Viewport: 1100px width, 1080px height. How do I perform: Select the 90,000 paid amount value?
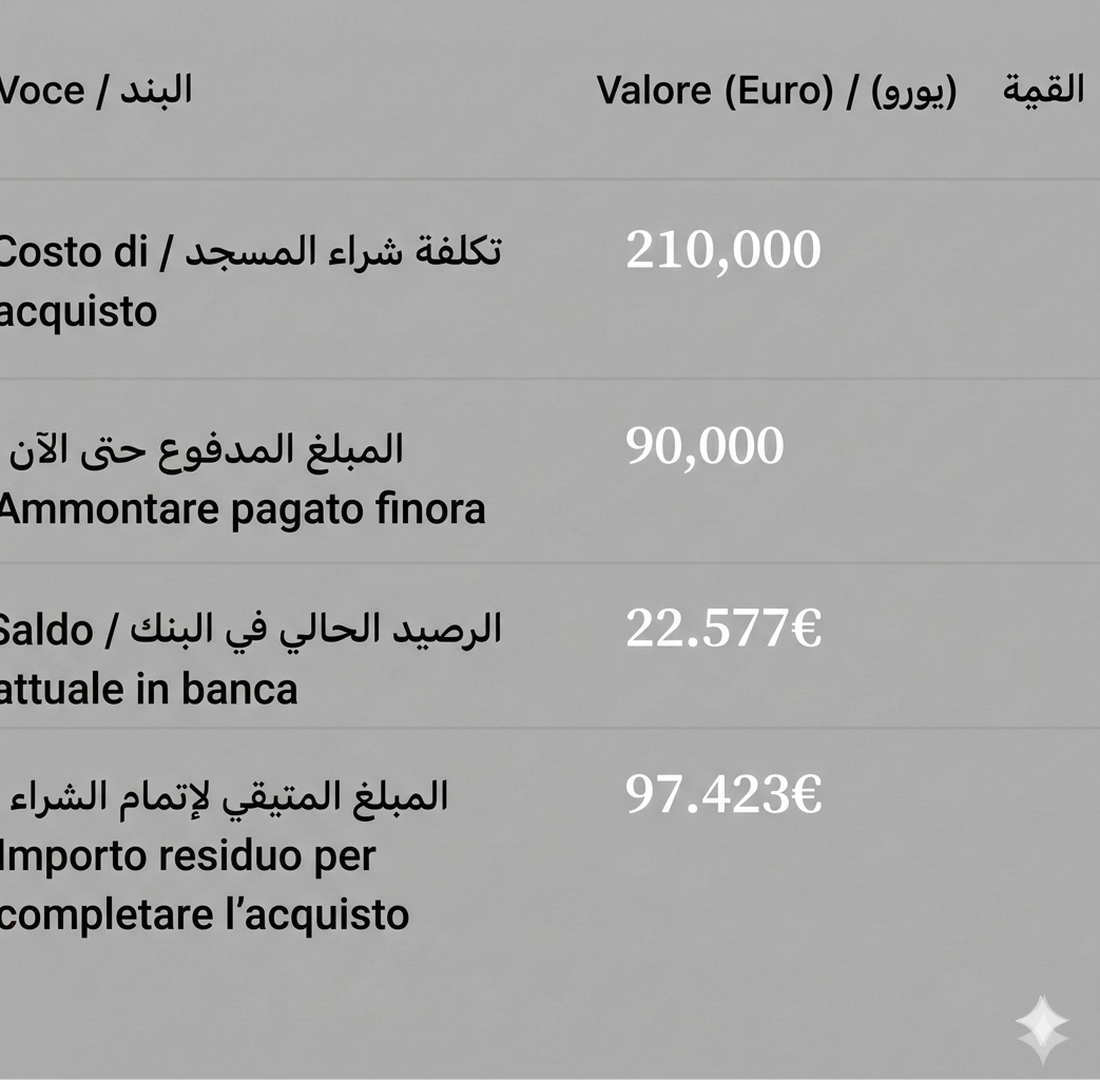click(705, 446)
